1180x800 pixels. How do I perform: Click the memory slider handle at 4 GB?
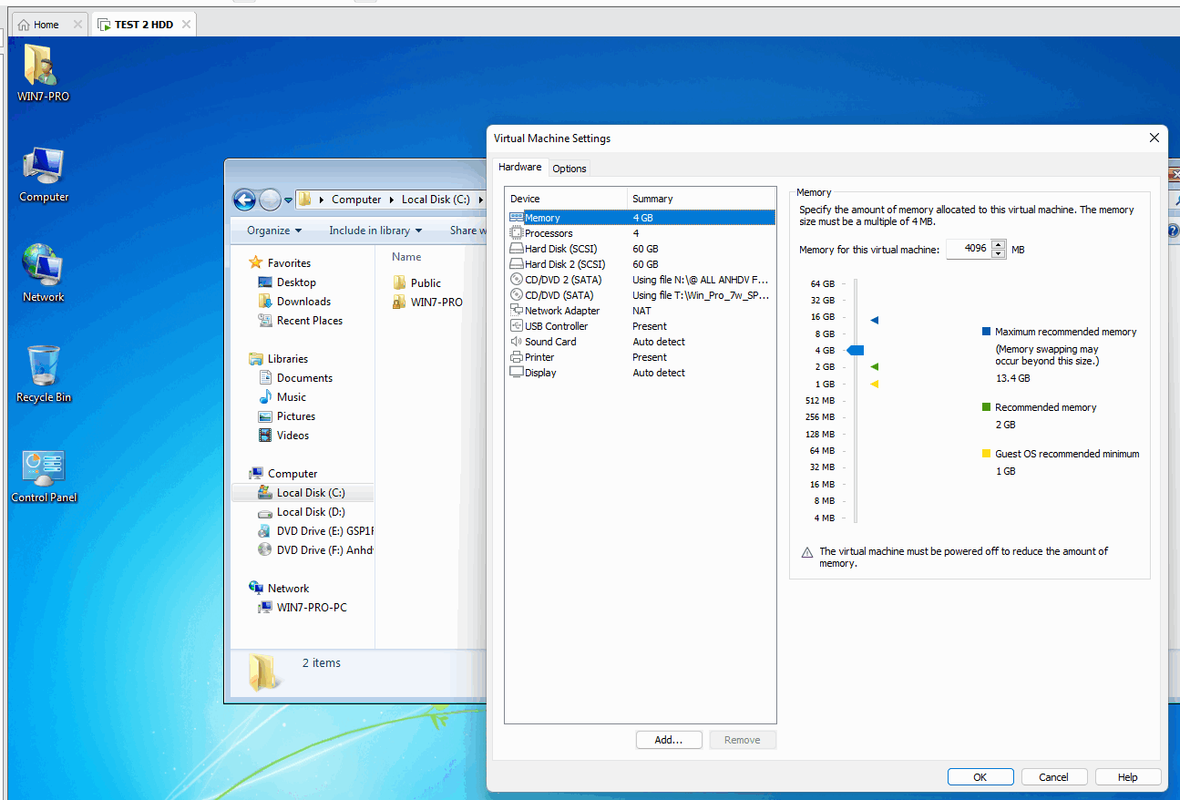(x=856, y=350)
